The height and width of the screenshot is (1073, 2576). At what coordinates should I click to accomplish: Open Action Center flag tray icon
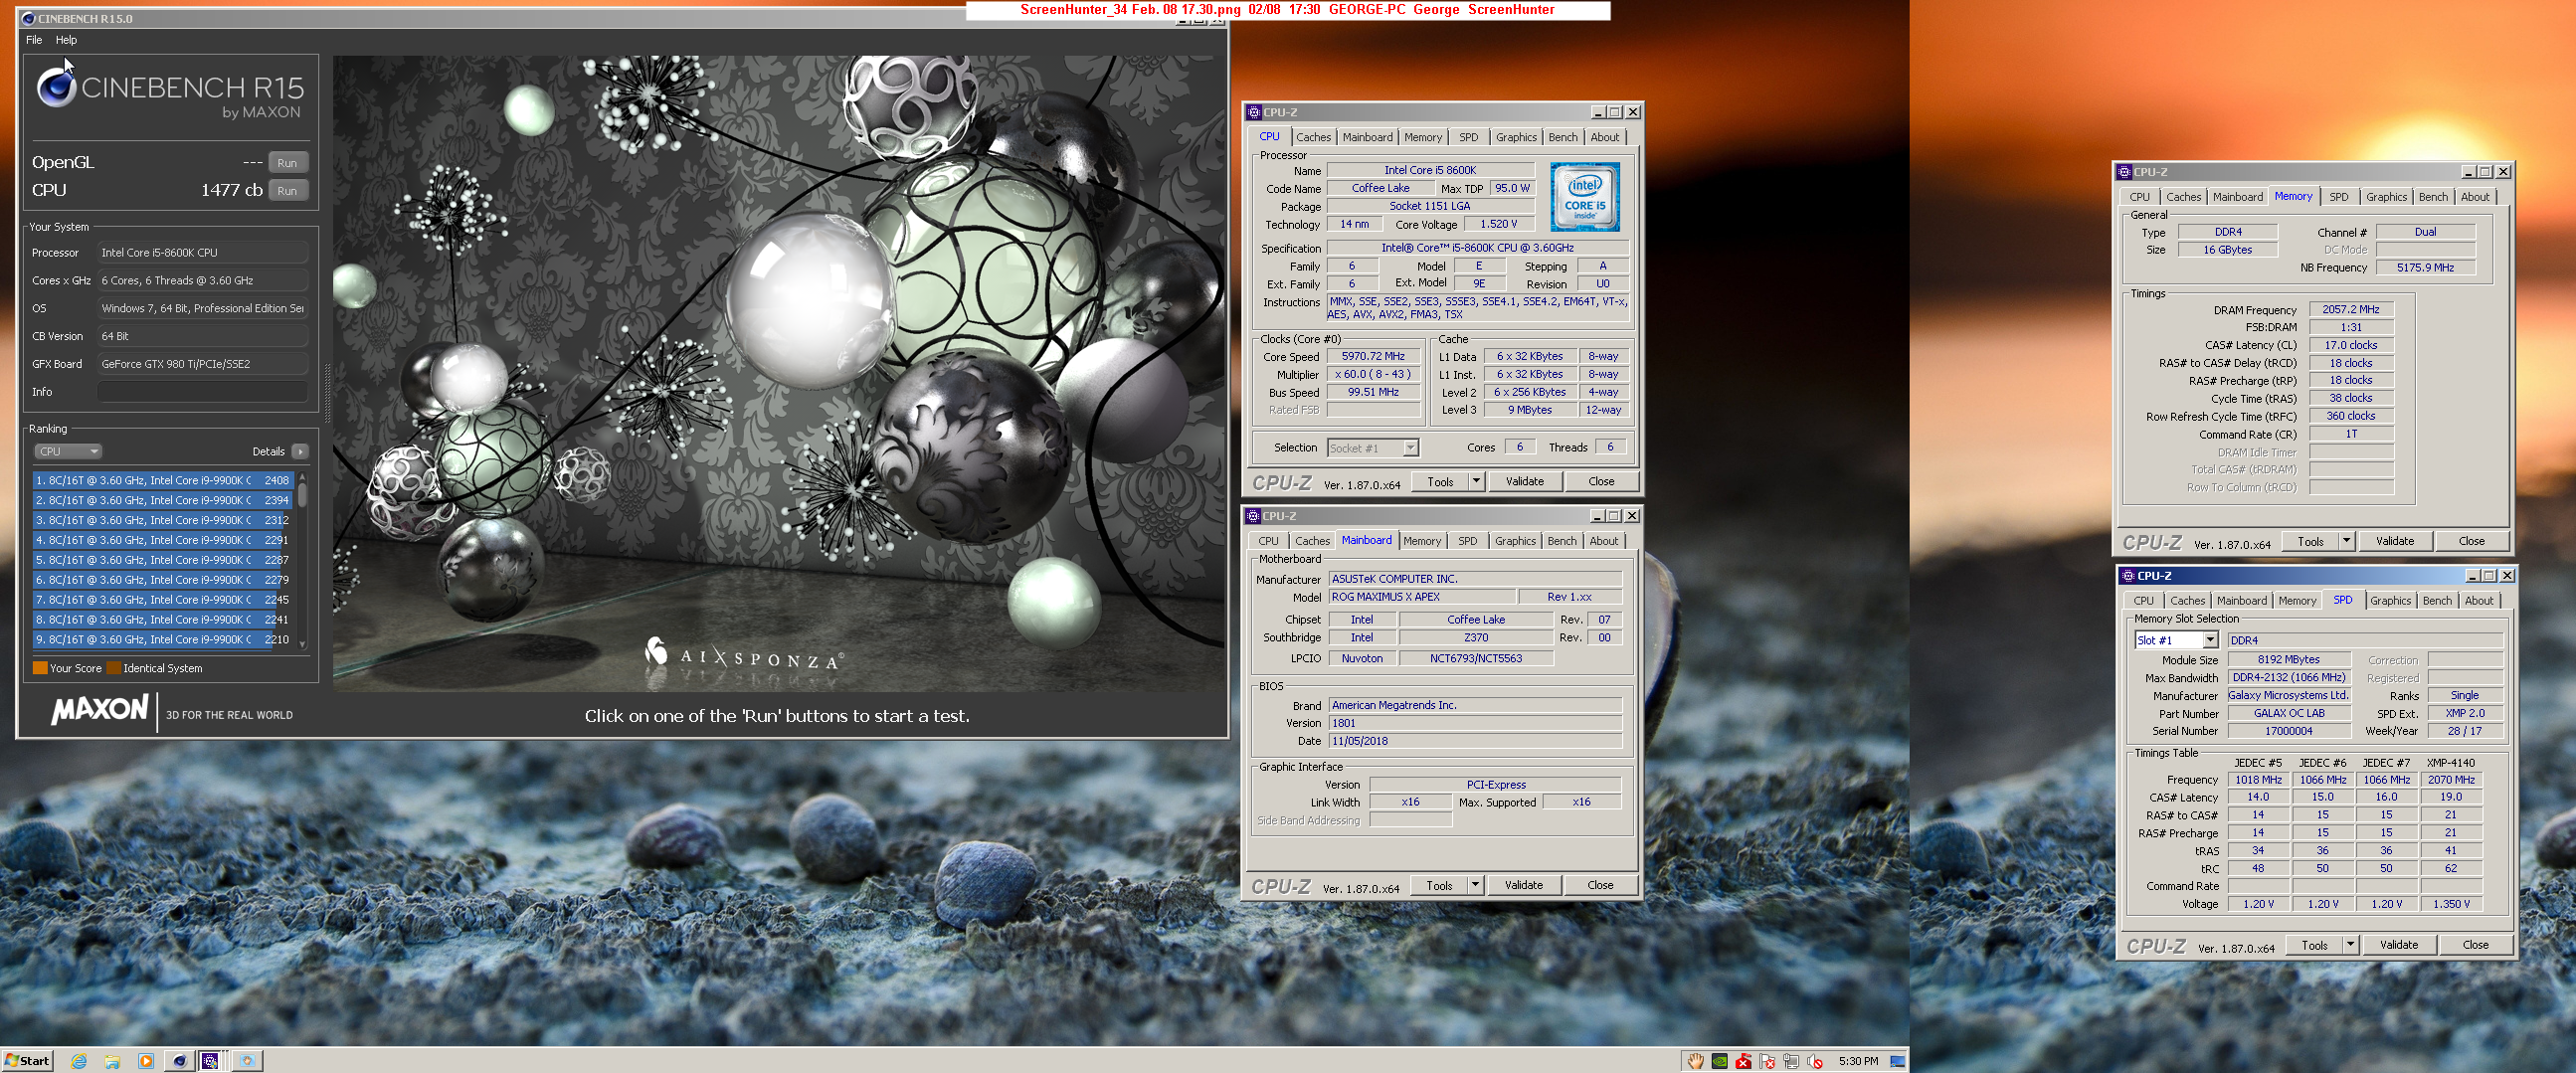tap(1768, 1061)
